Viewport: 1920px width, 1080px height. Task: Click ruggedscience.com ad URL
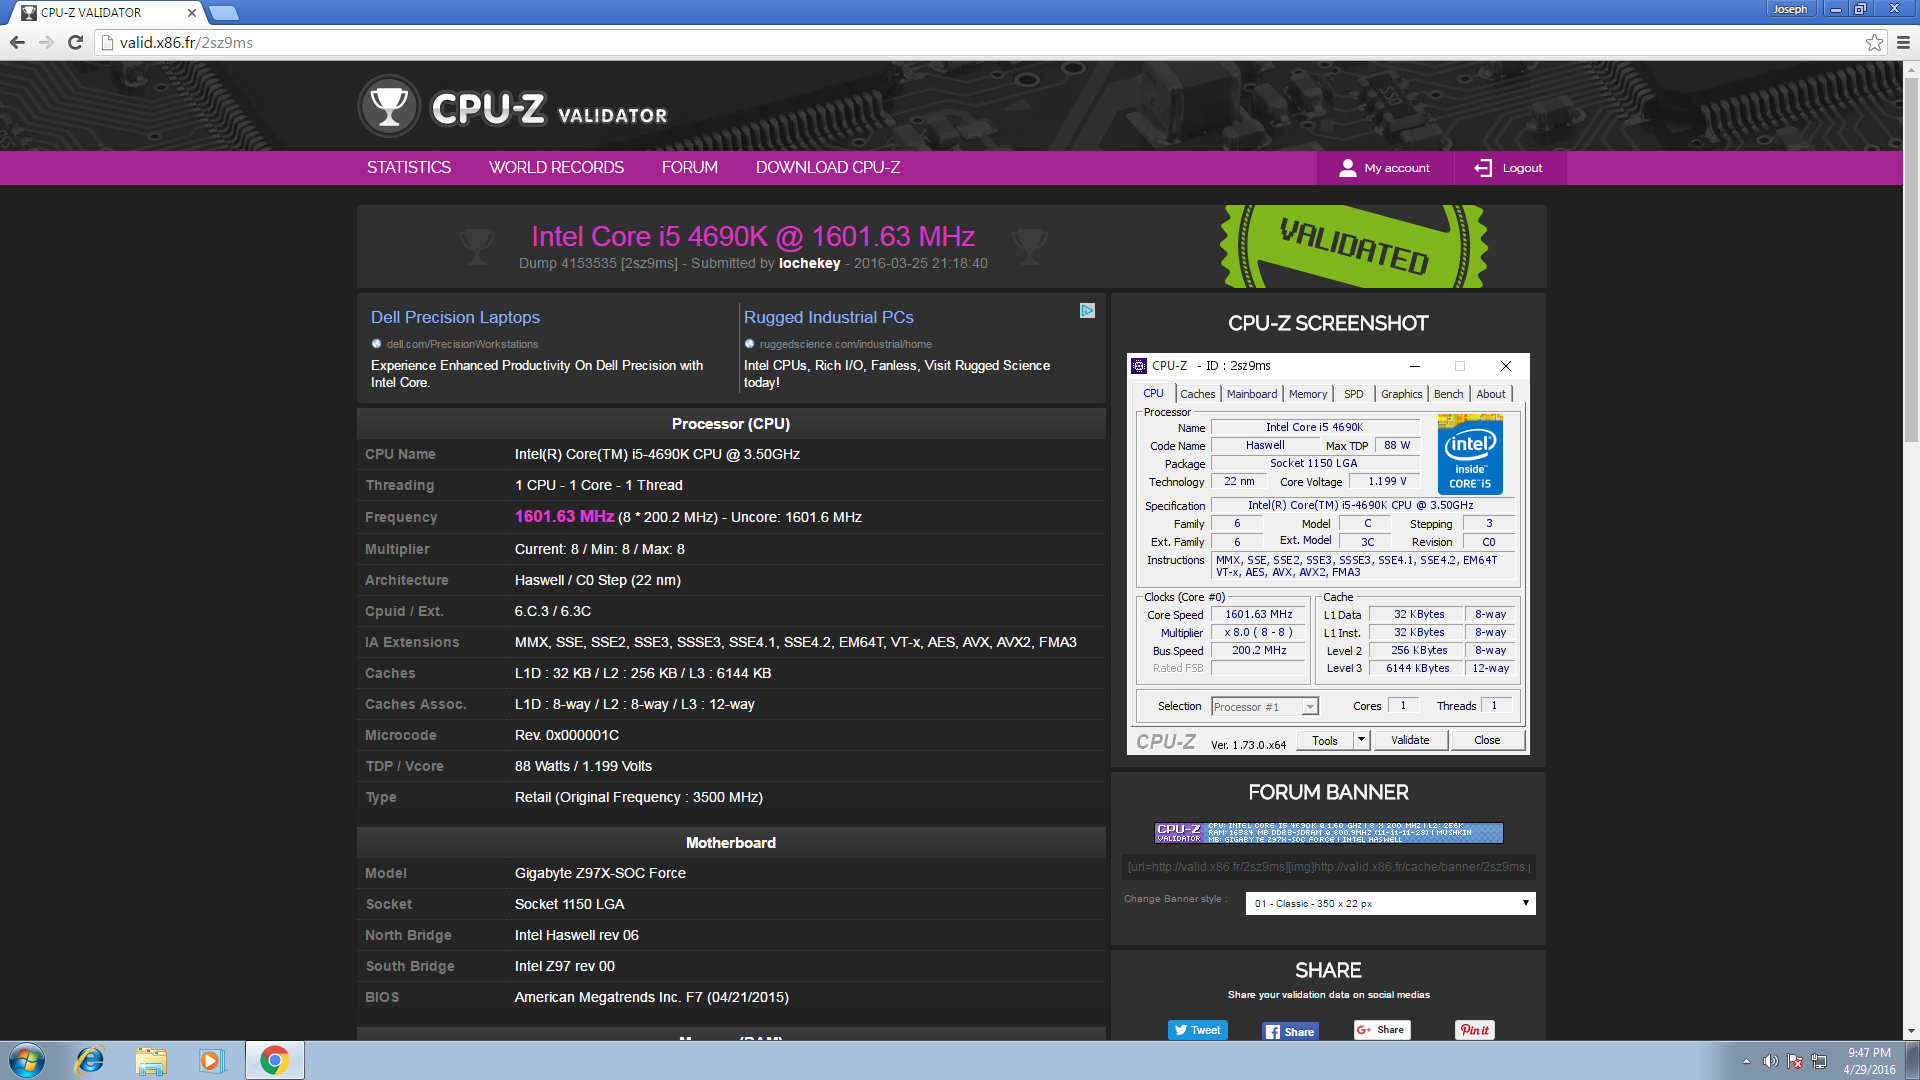tap(845, 344)
